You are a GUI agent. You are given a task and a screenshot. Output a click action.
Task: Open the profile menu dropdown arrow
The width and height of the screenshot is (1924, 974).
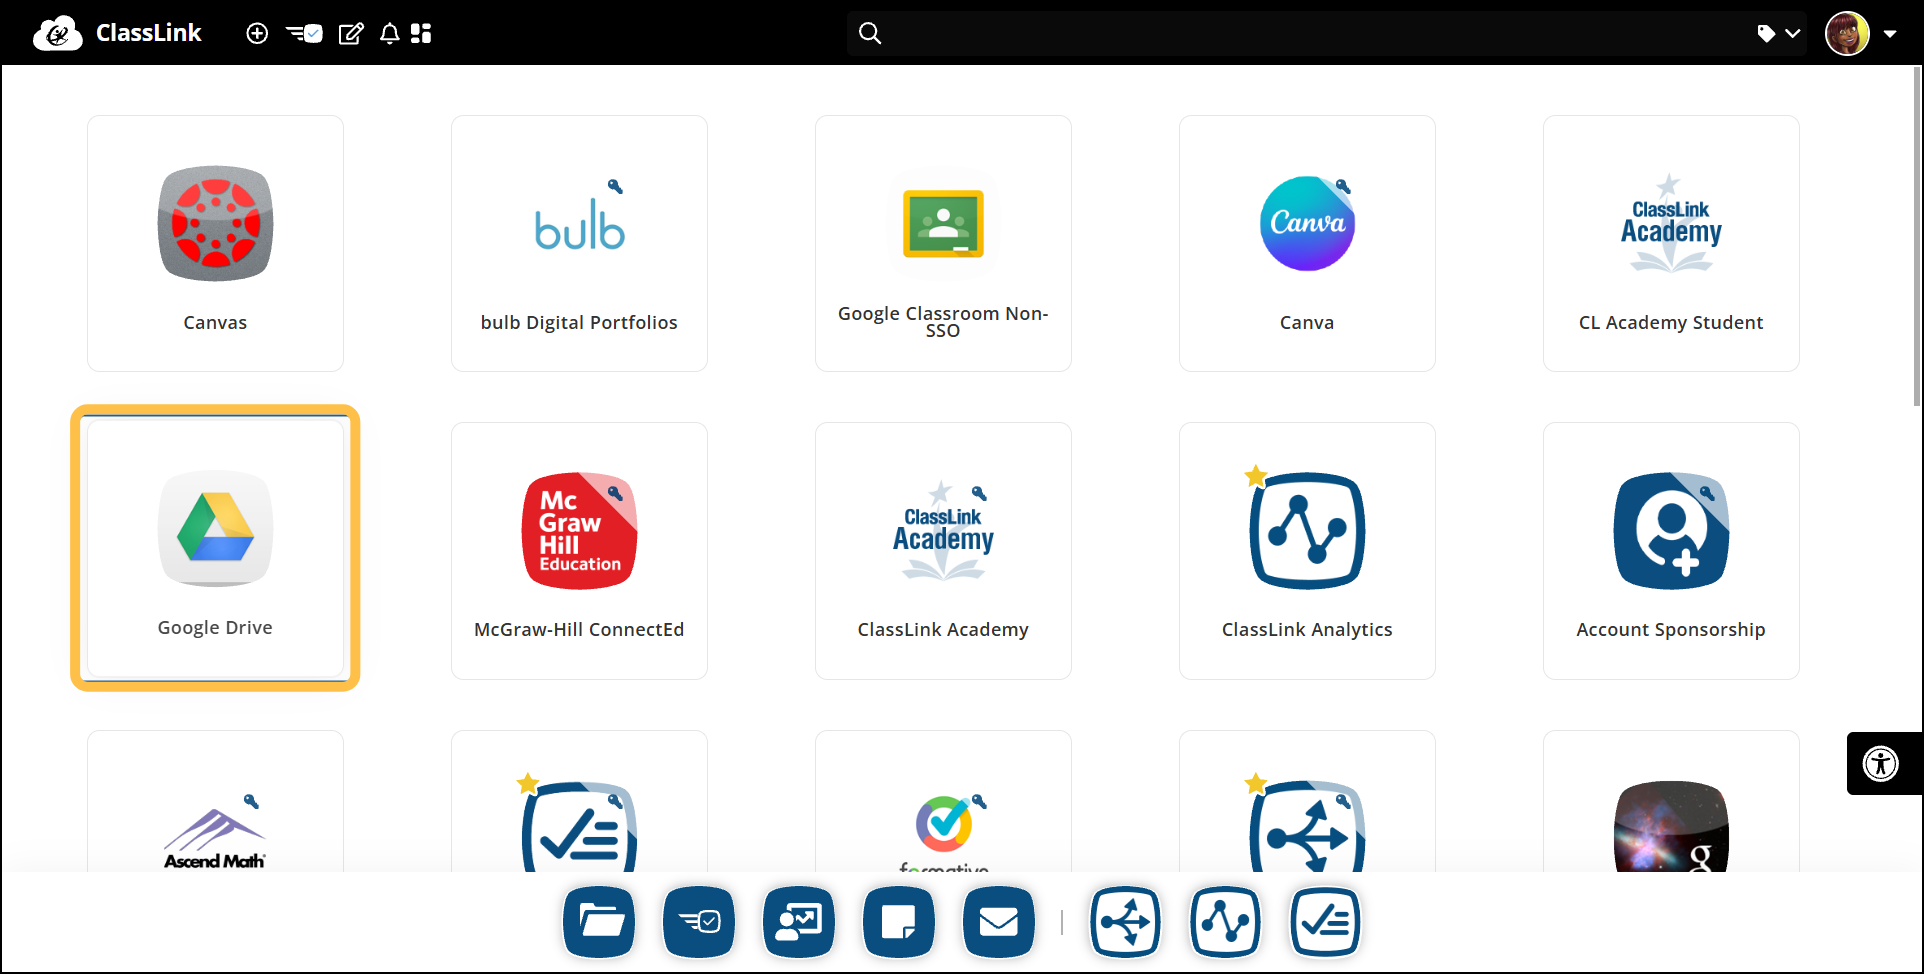tap(1890, 33)
